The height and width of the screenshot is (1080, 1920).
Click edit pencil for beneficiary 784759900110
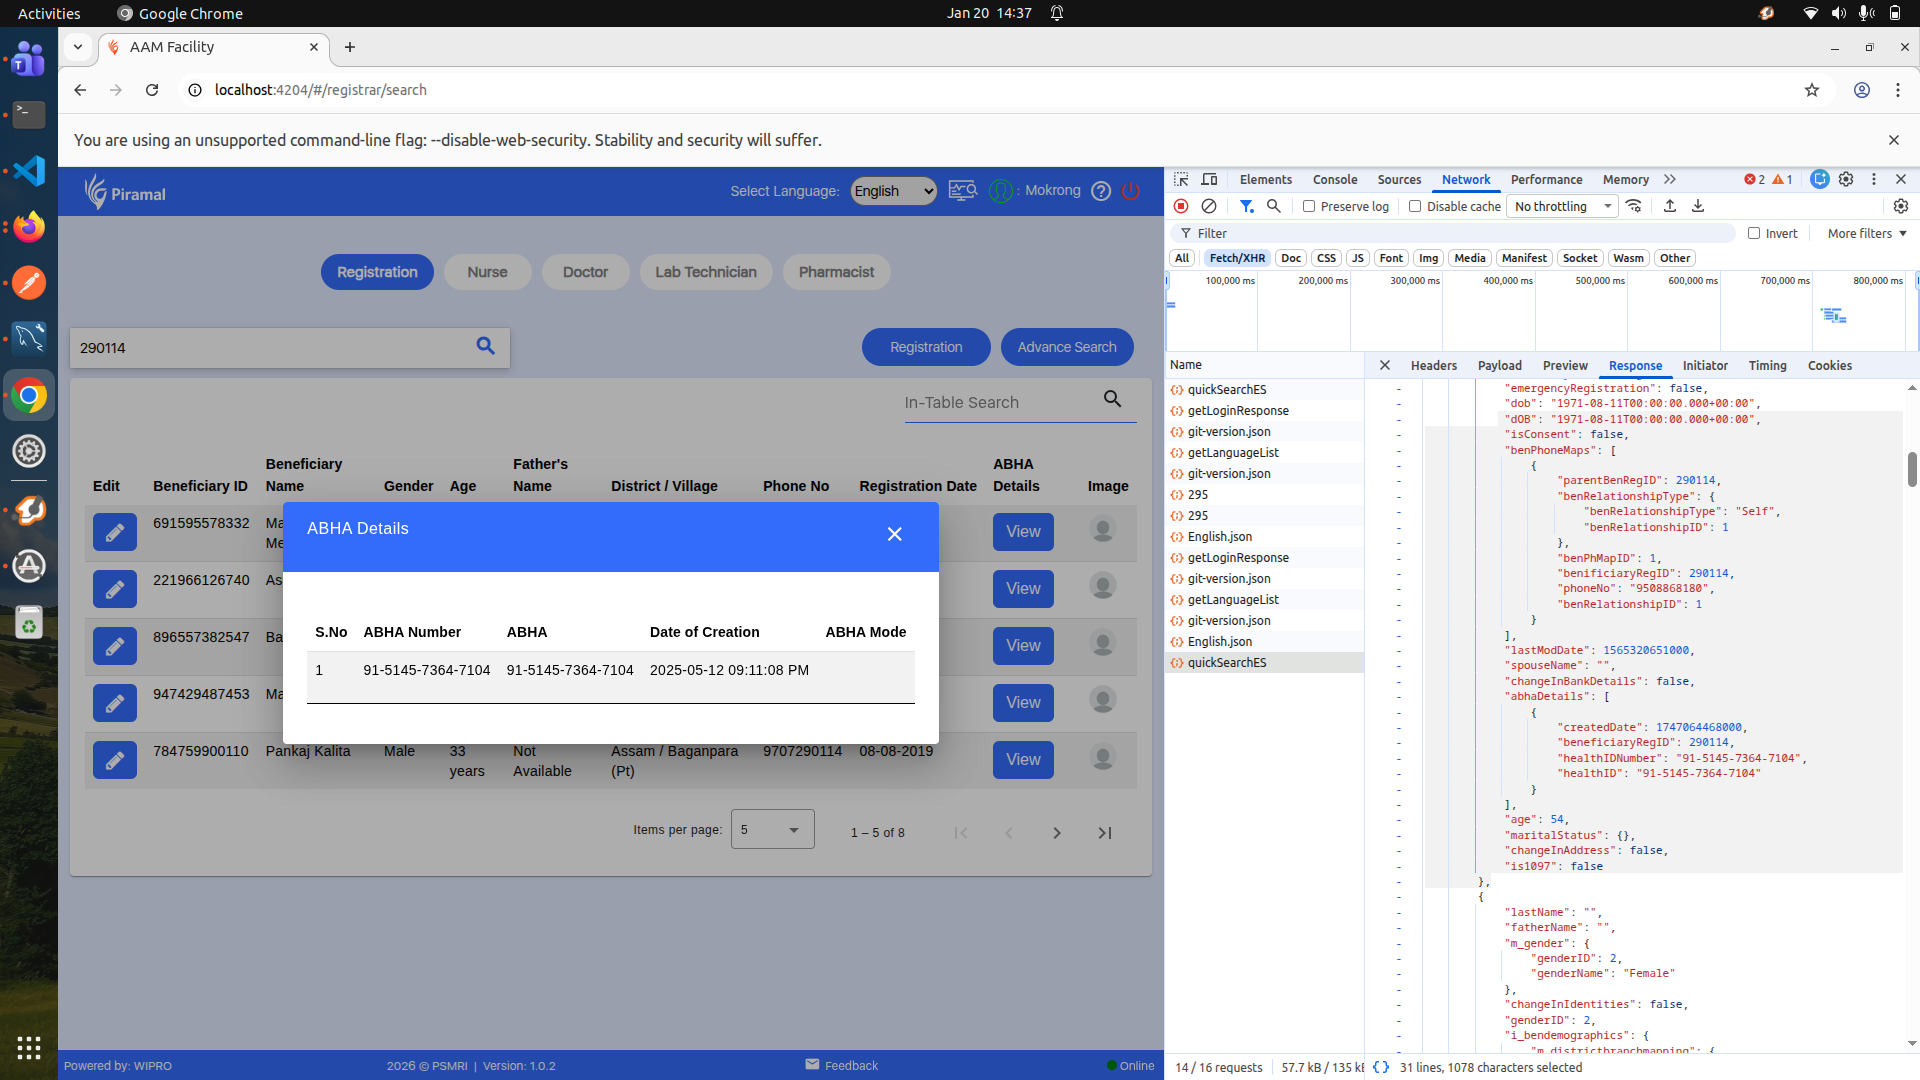pos(115,760)
